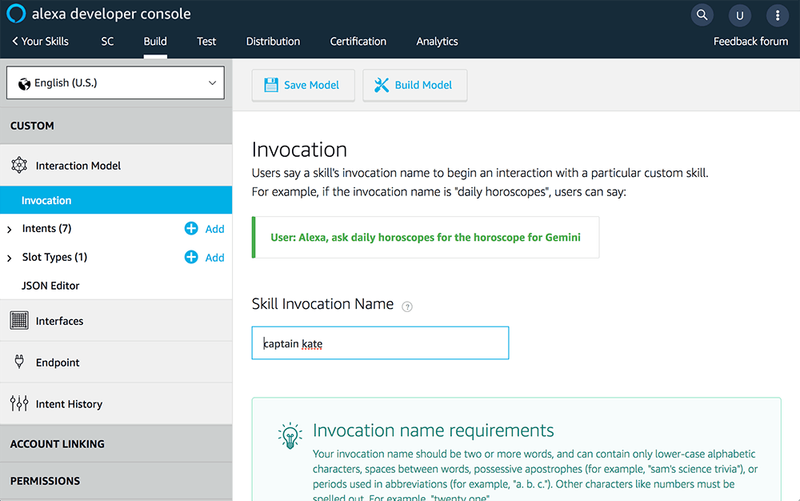Click the Build Model button
The height and width of the screenshot is (501, 800).
click(x=415, y=85)
